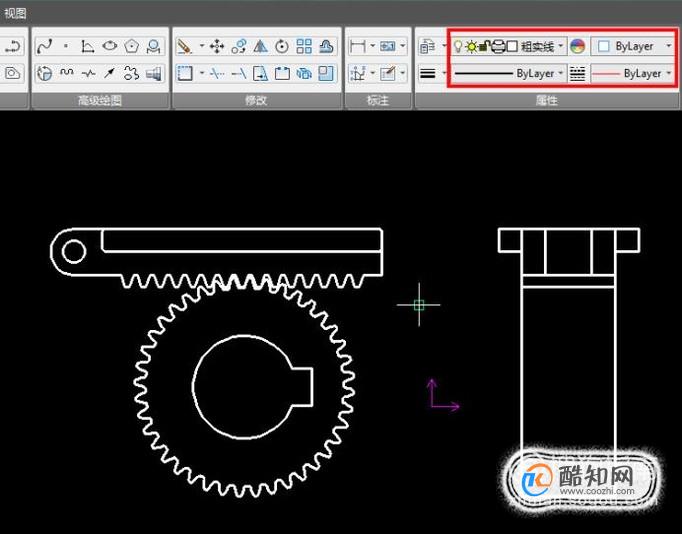Click the blue overlapping-squares icon in 修改

point(326,73)
